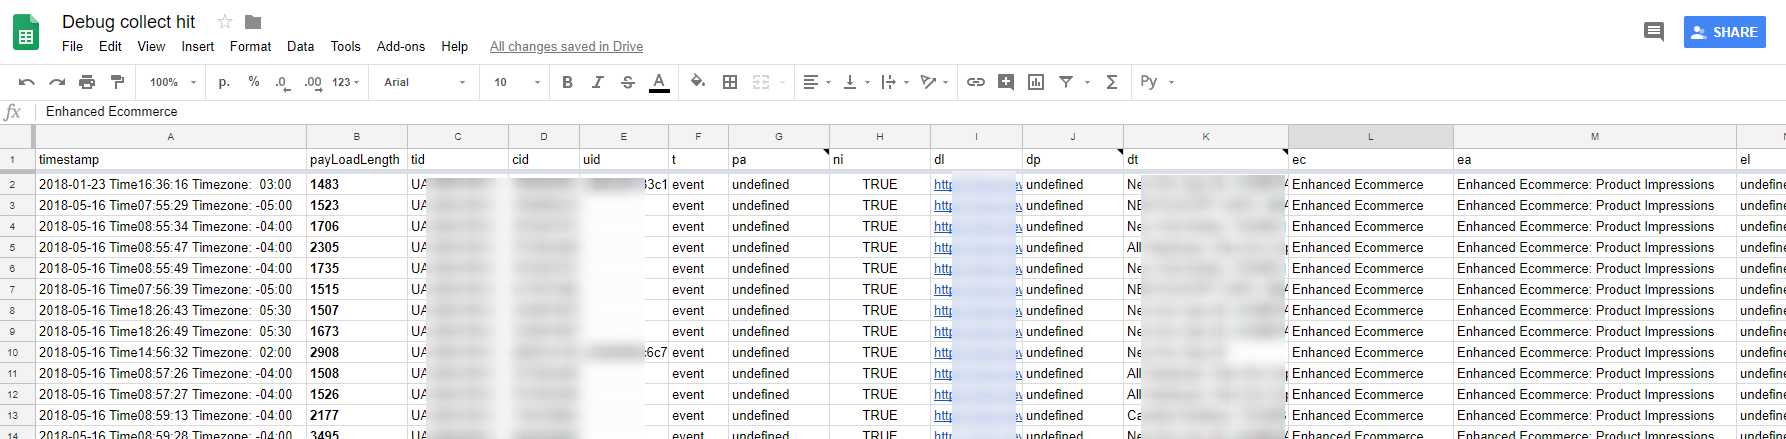The image size is (1786, 439).
Task: Select timestamp 2018-01-23 Time16:36:16 cell
Action: pos(170,184)
